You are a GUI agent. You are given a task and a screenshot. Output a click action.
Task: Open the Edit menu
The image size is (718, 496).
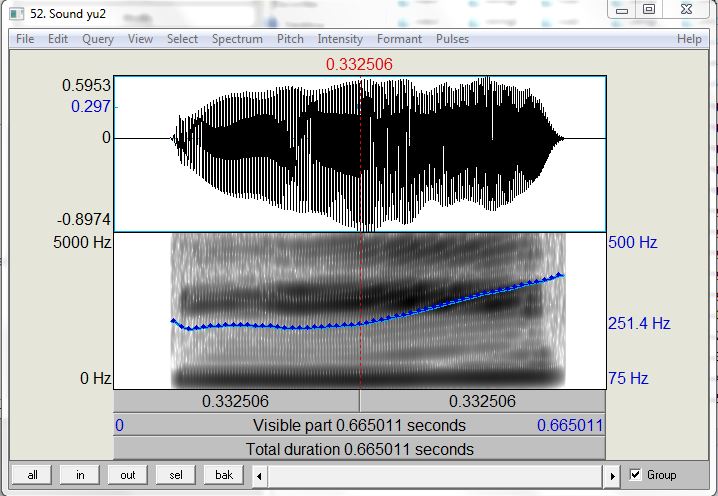click(x=58, y=39)
